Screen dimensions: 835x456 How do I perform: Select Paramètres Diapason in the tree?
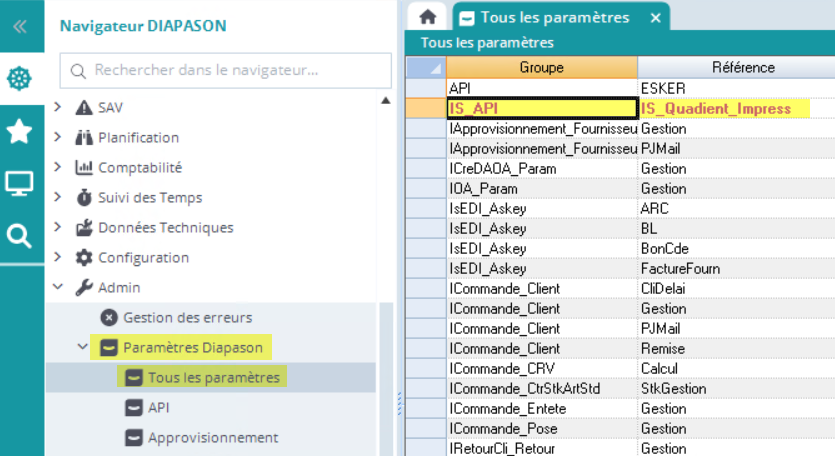tap(193, 347)
